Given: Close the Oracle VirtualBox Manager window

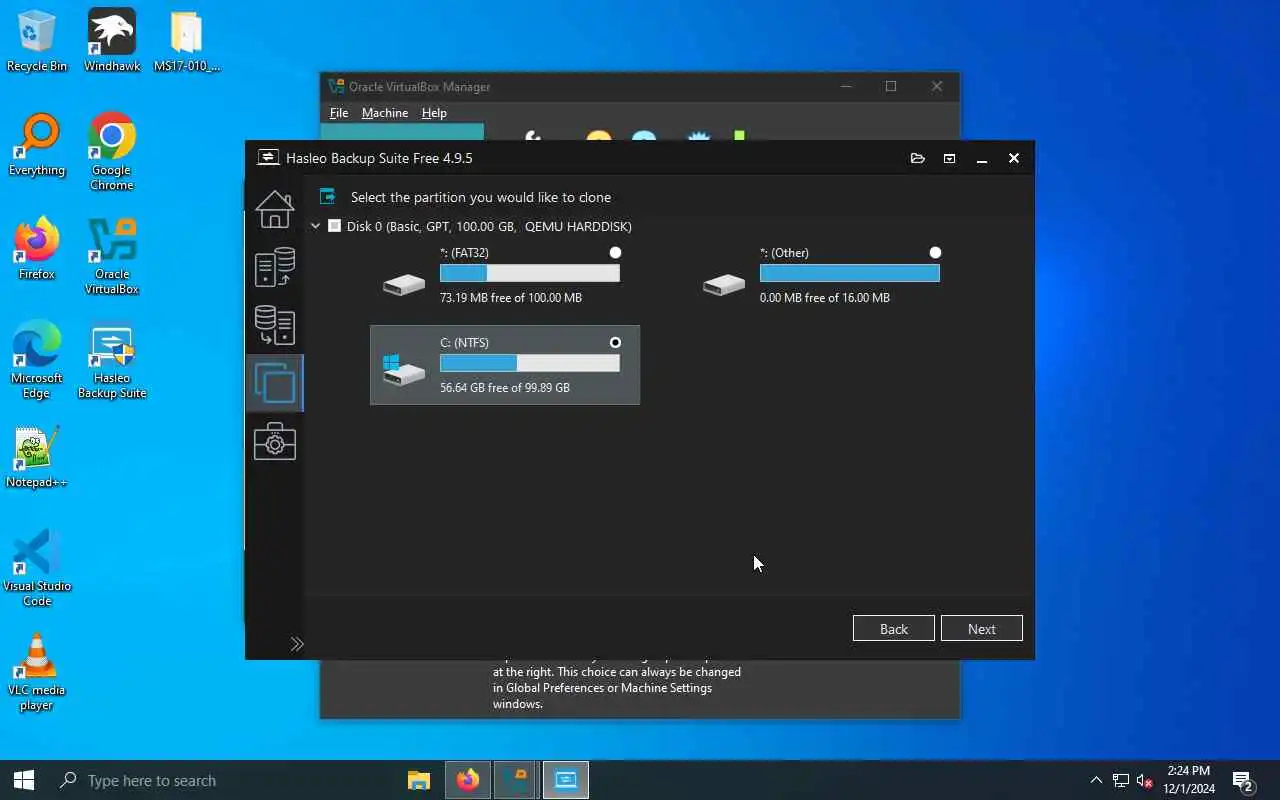Looking at the screenshot, I should point(937,86).
